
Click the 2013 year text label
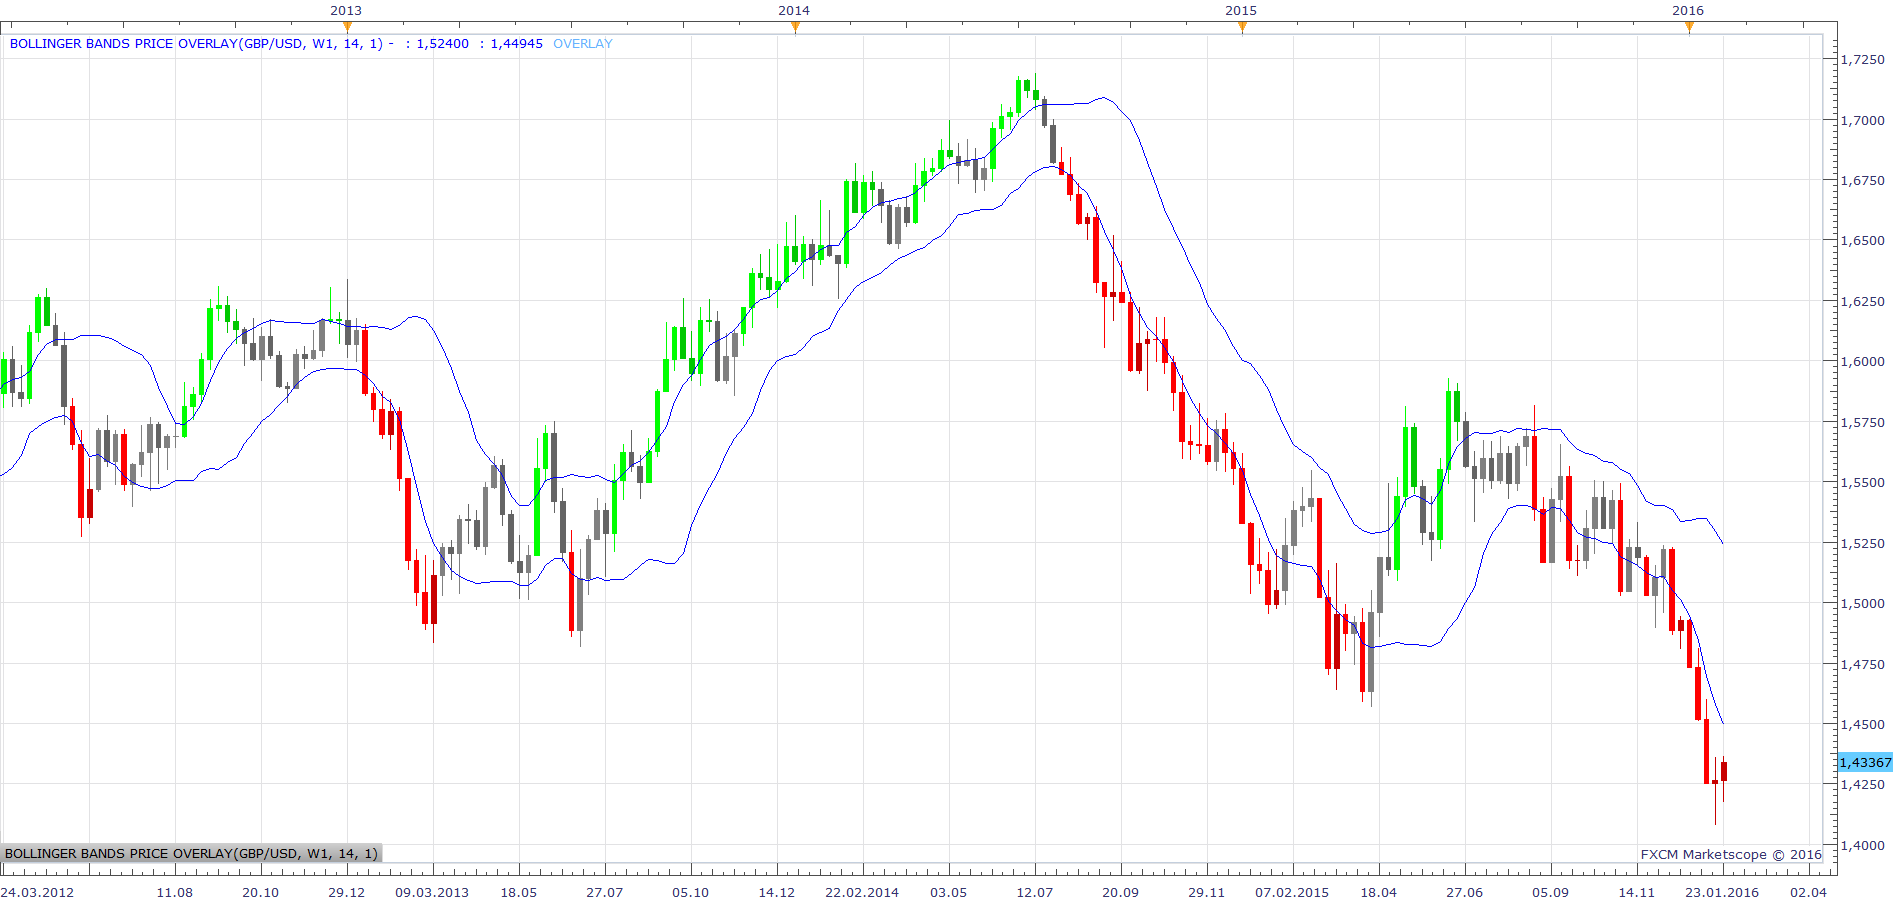(346, 10)
